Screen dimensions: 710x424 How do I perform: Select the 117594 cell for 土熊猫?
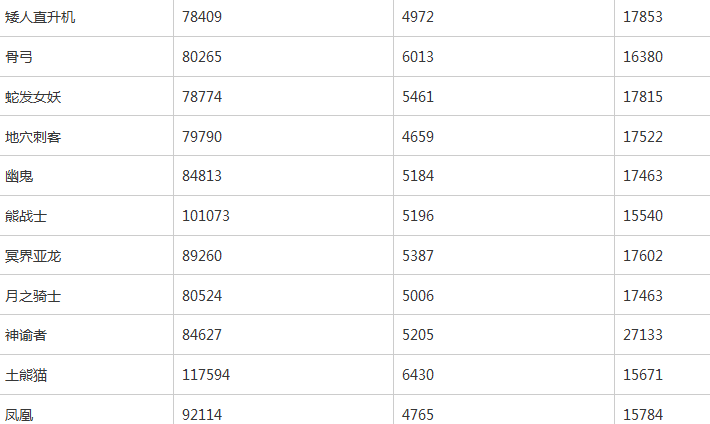(206, 375)
